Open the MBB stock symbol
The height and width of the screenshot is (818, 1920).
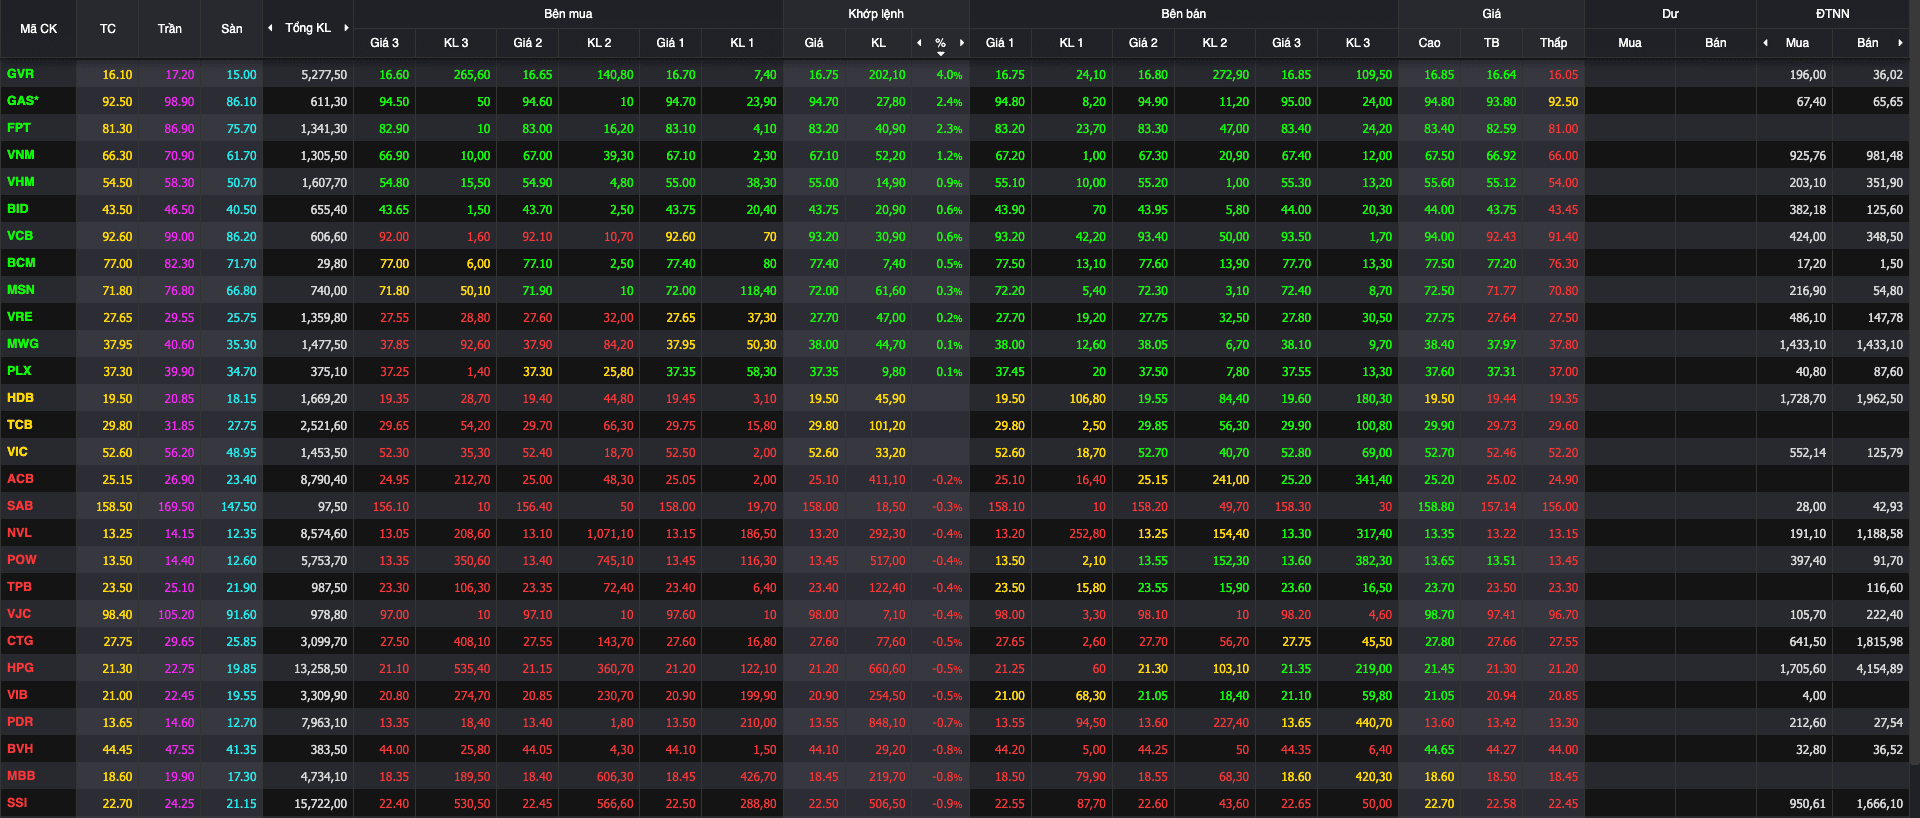[21, 776]
